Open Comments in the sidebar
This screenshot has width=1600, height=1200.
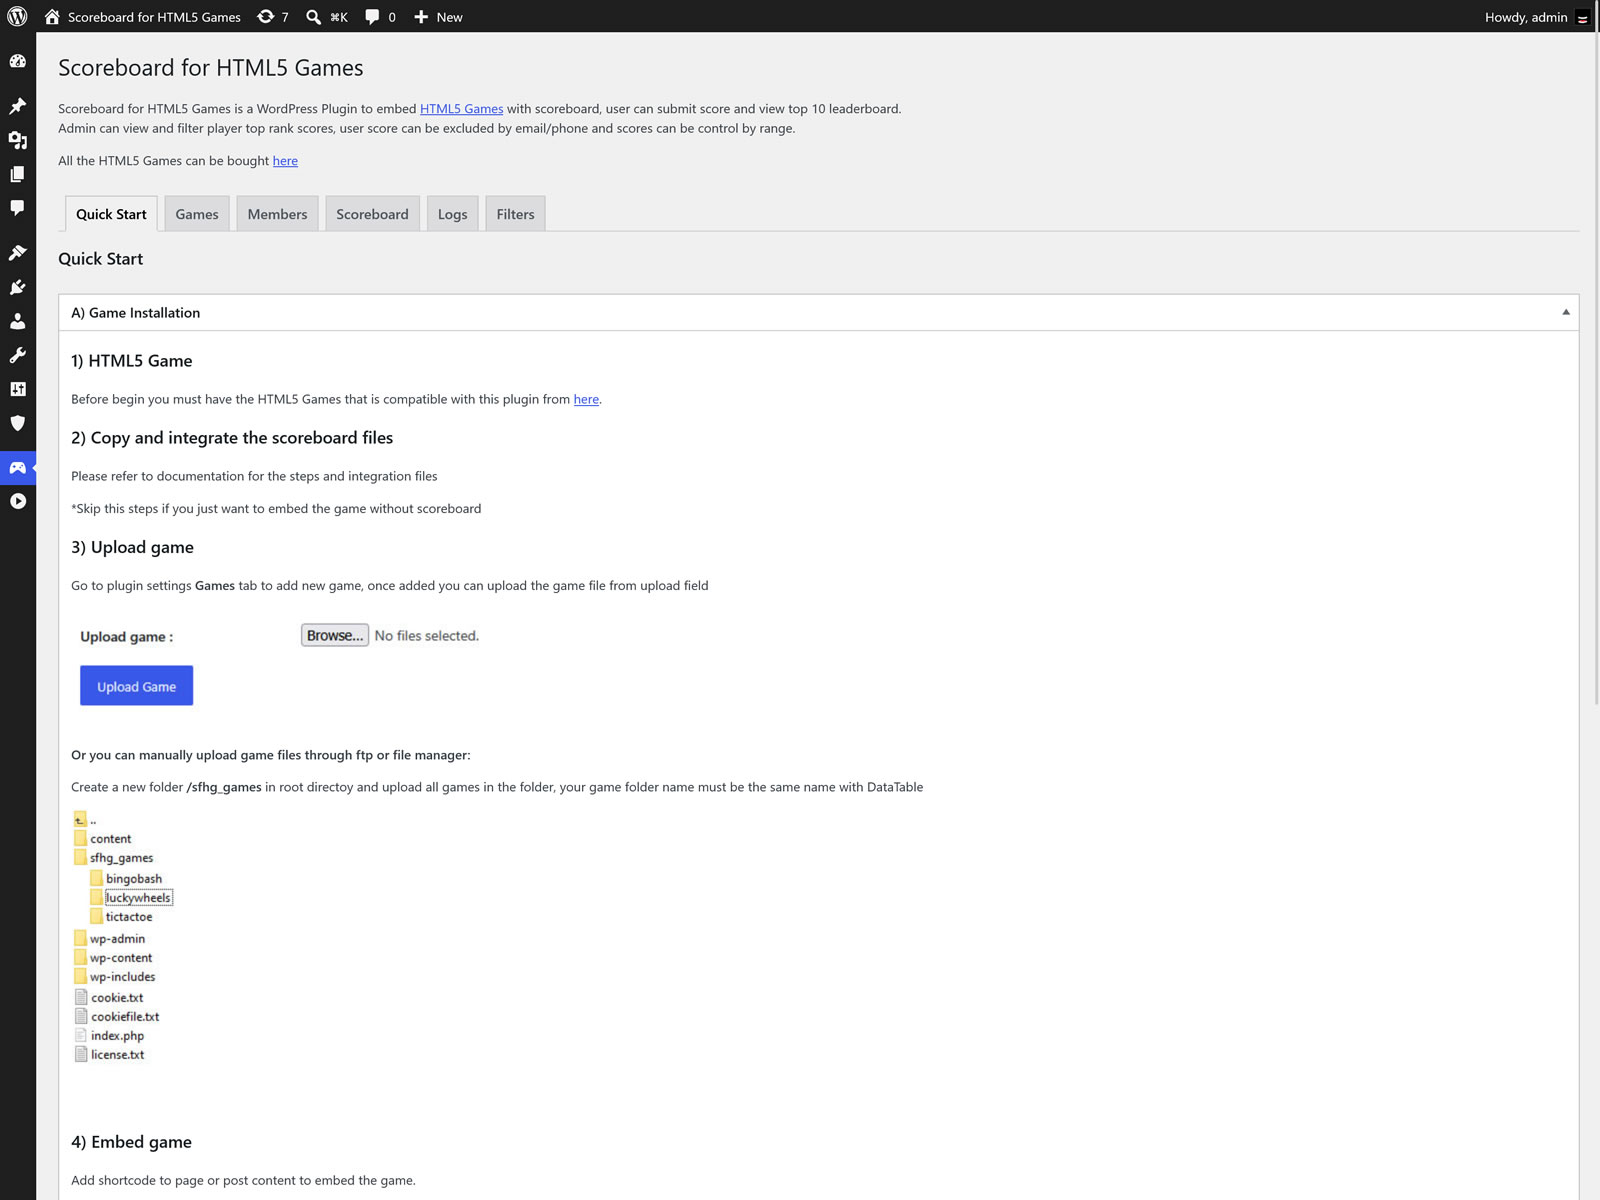pyautogui.click(x=18, y=208)
